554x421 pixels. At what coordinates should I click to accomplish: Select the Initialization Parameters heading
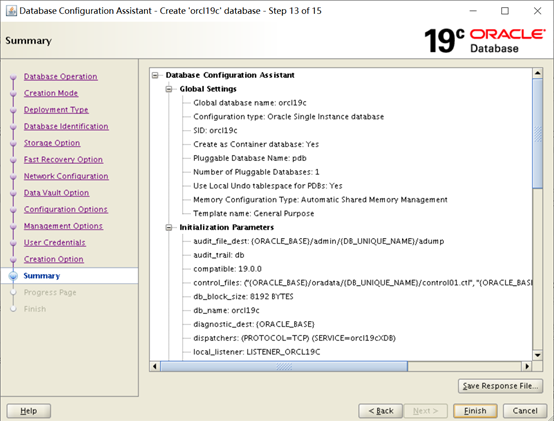click(x=226, y=227)
